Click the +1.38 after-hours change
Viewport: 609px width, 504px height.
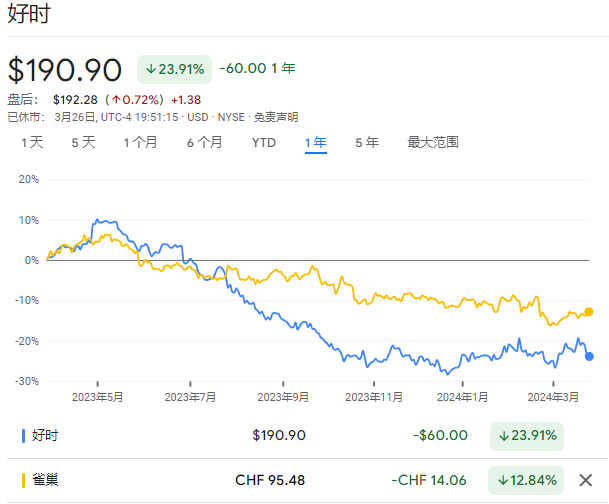click(x=186, y=100)
